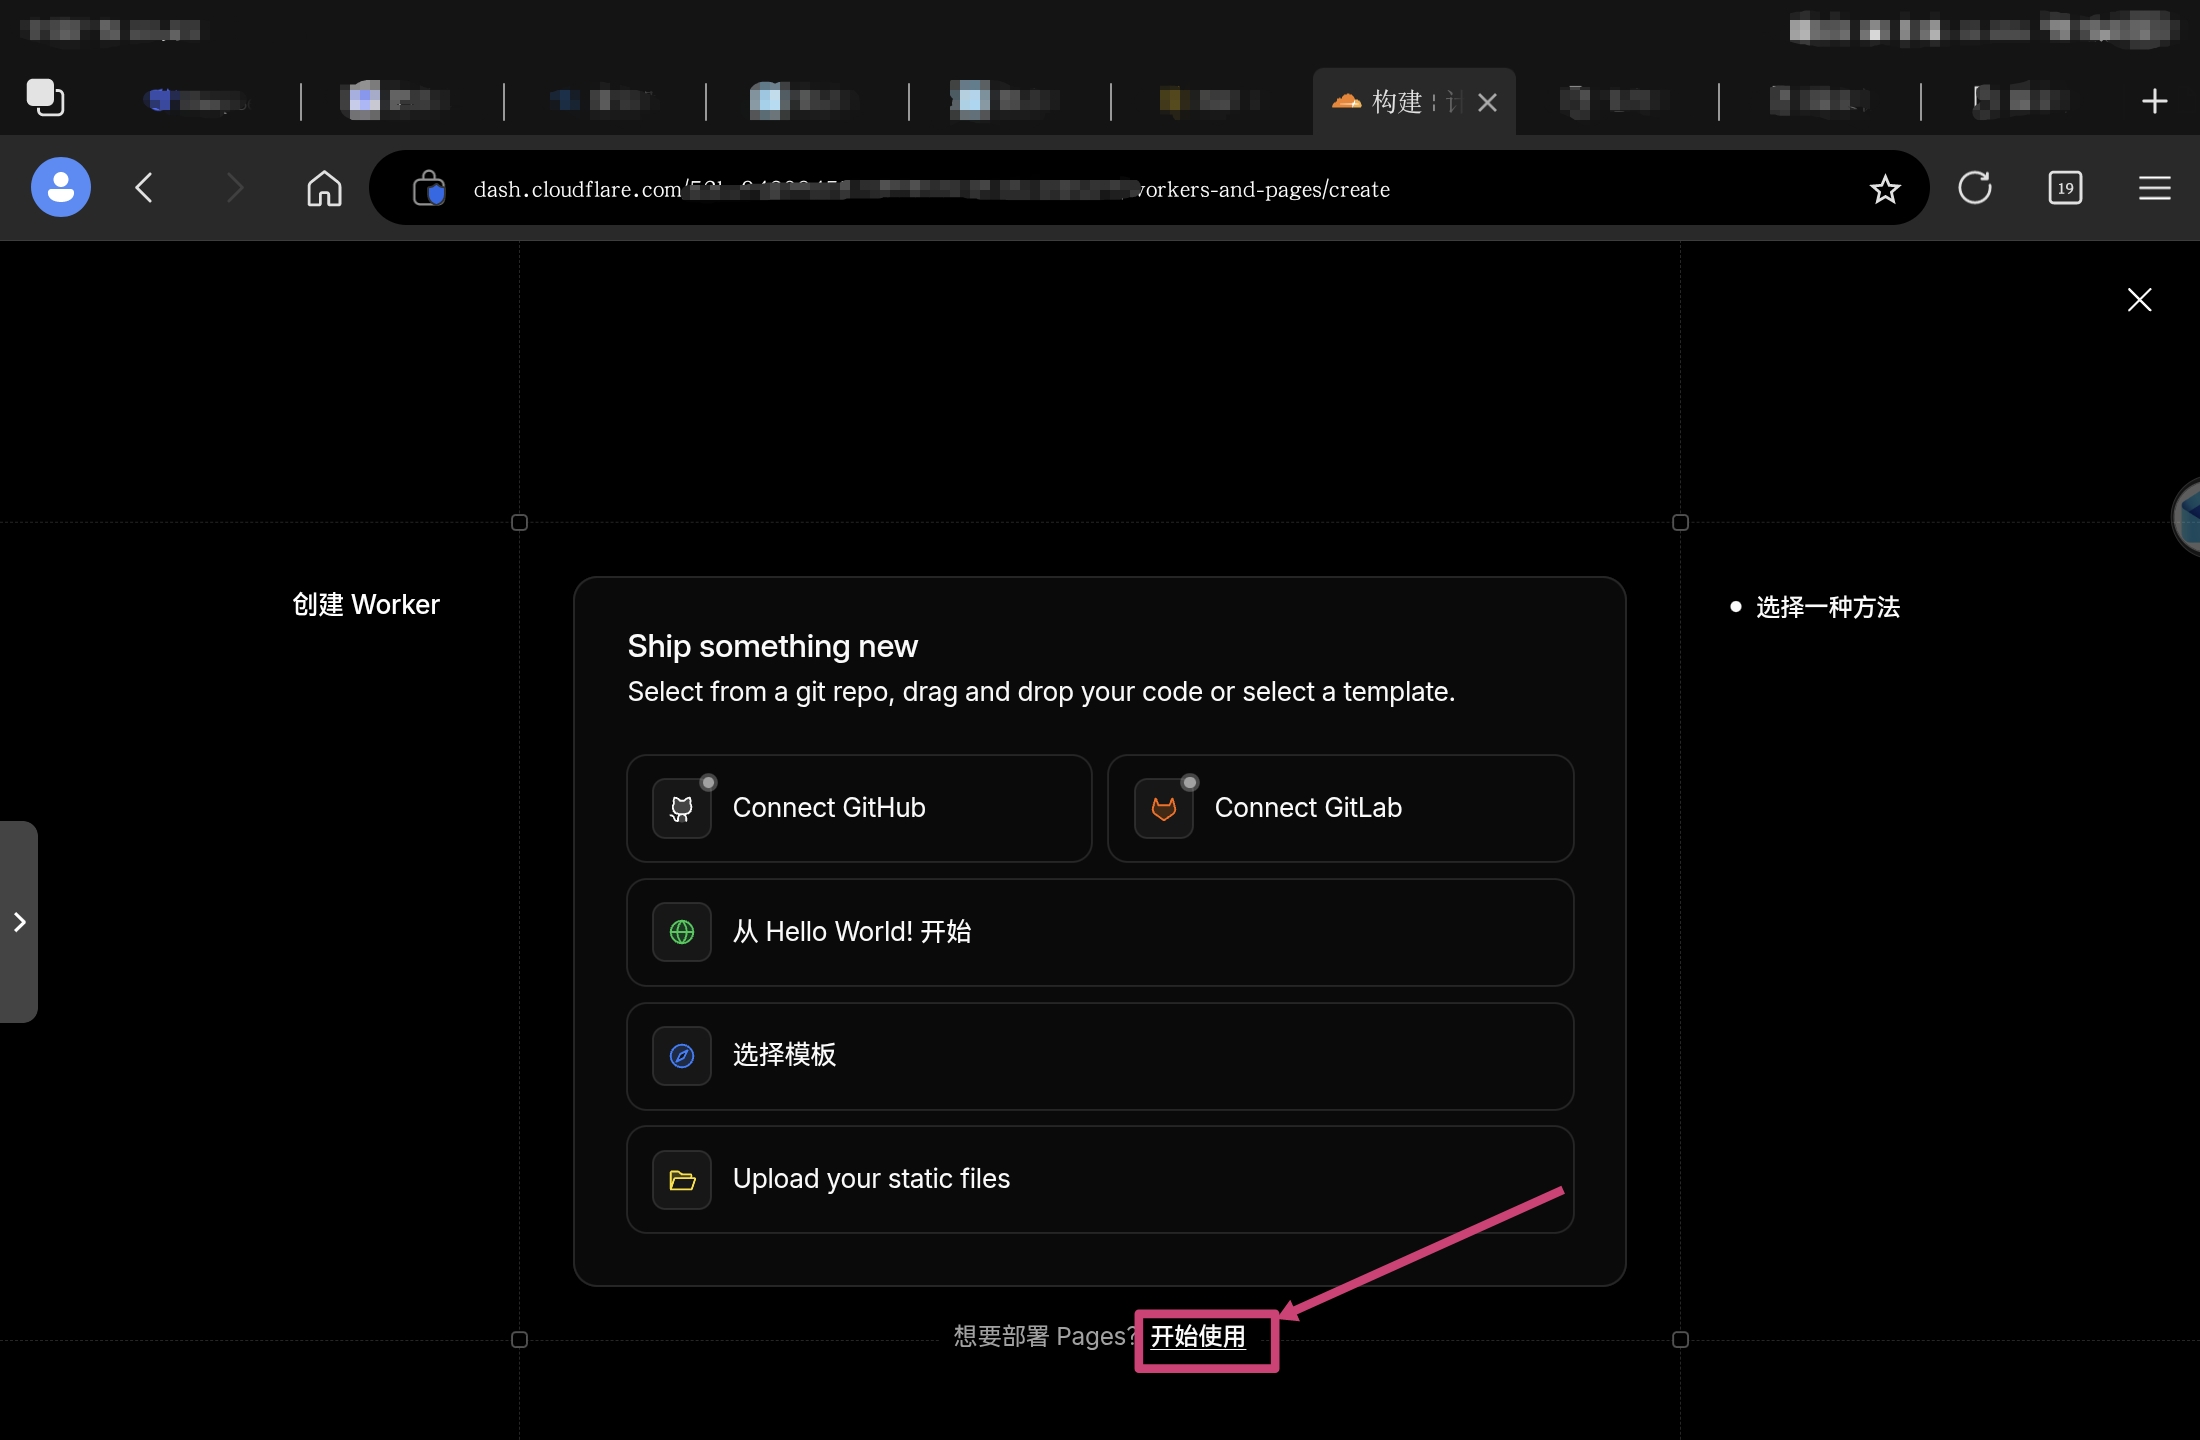Open the tab overview stack icon
The width and height of the screenshot is (2200, 1440).
click(45, 98)
